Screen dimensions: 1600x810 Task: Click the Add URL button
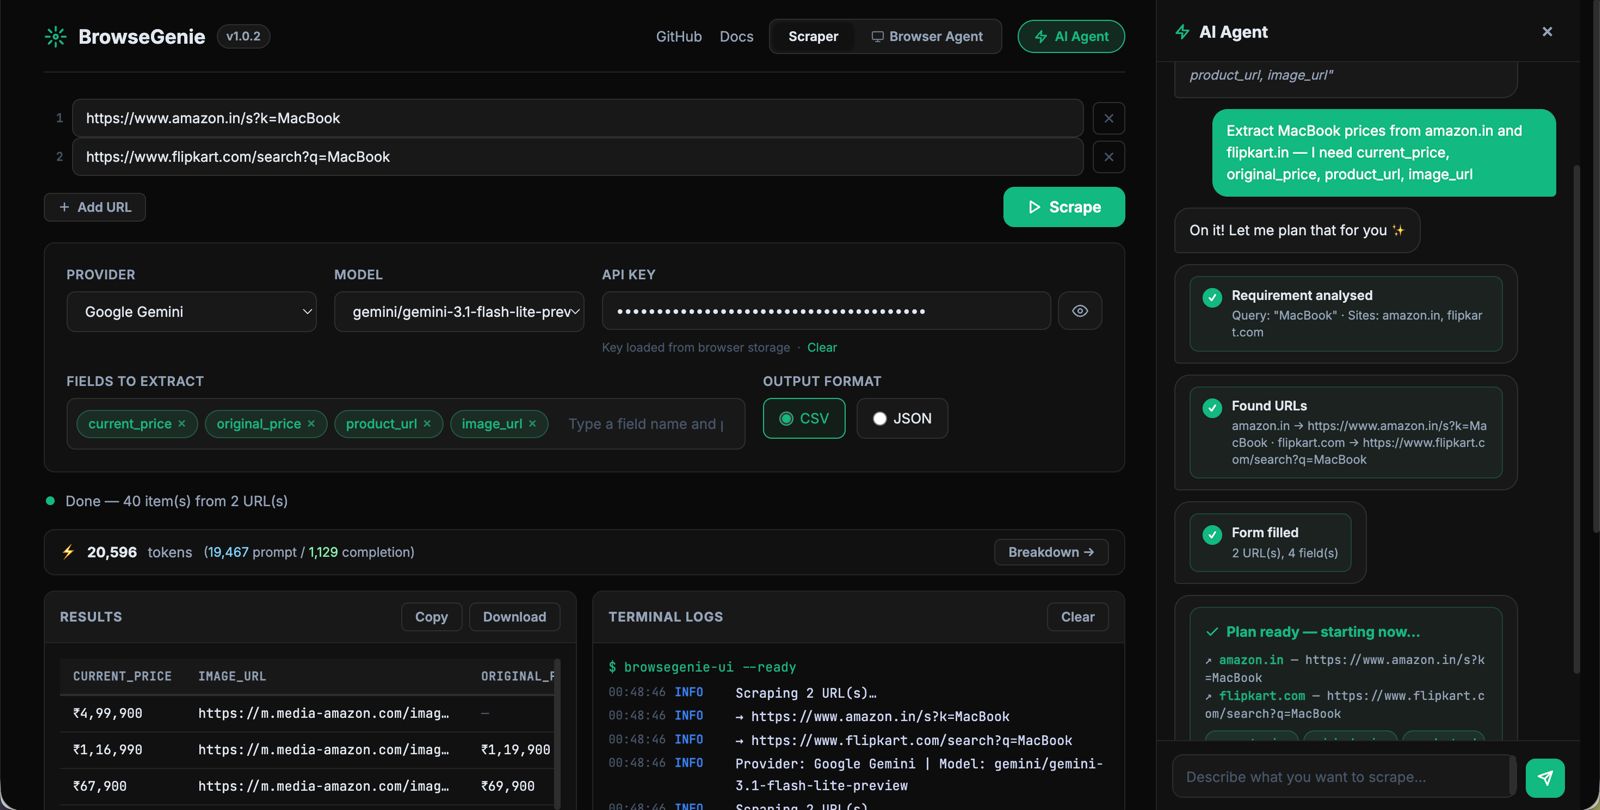(x=95, y=207)
